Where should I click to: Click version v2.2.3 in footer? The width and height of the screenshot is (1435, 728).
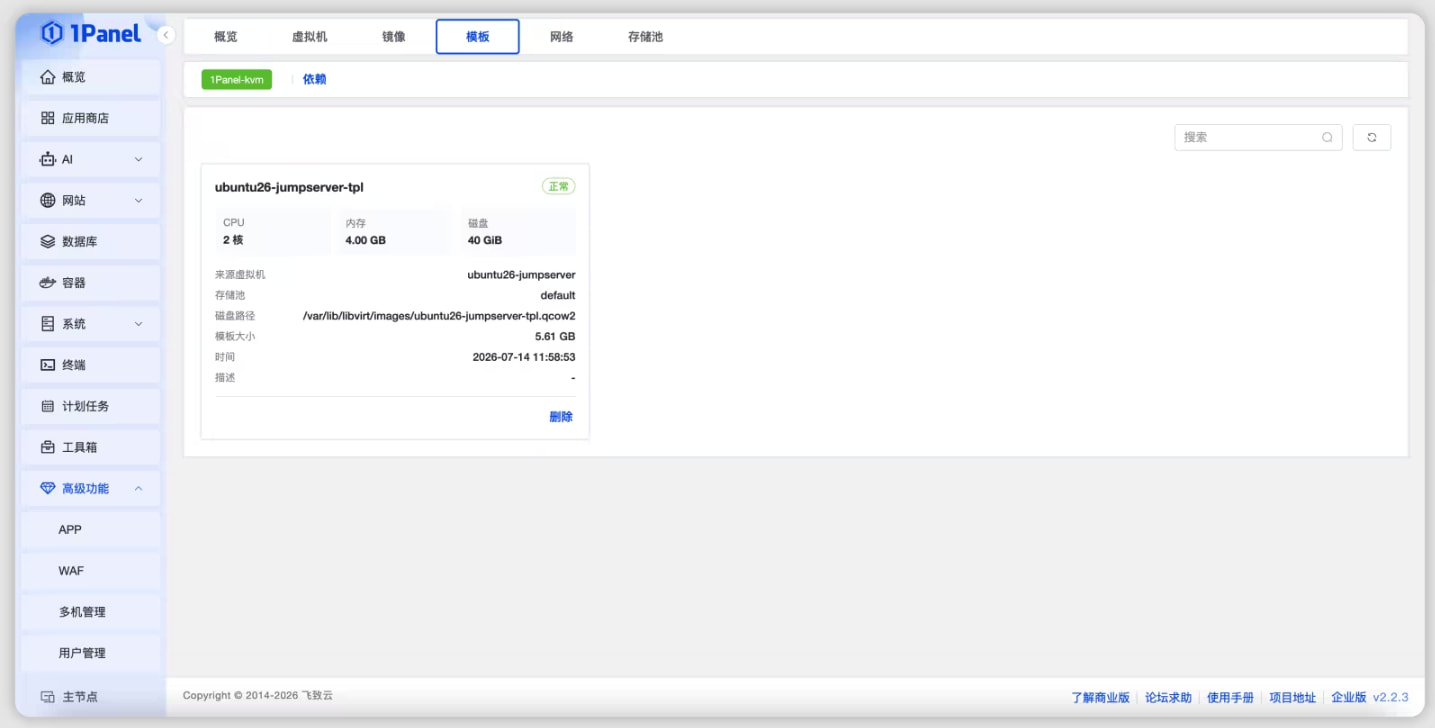pos(1390,697)
